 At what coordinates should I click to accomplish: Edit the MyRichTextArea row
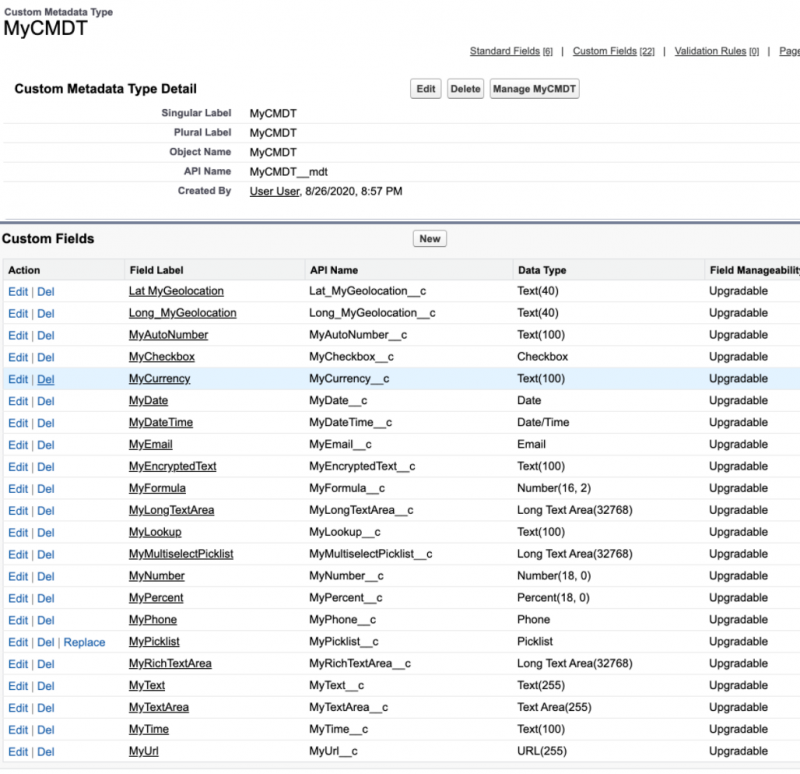18,664
